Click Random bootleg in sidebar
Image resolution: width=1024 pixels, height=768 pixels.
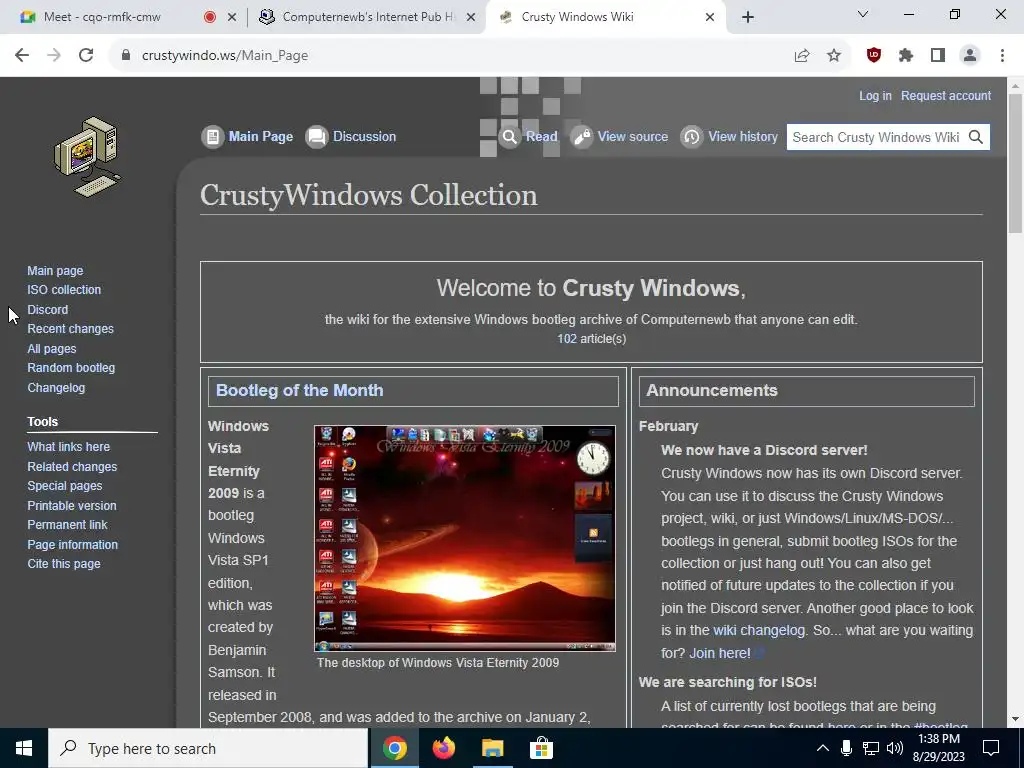tap(71, 368)
